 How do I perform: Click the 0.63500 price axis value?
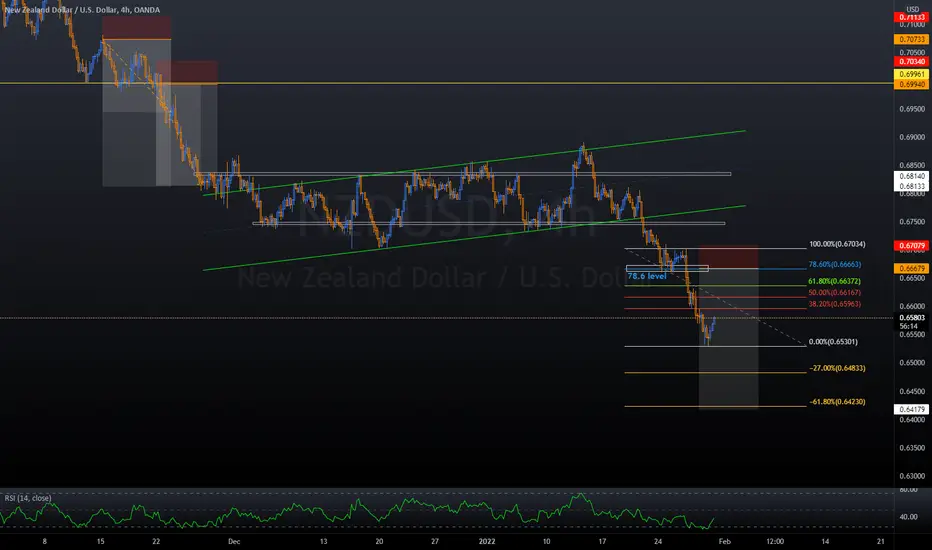(x=912, y=448)
